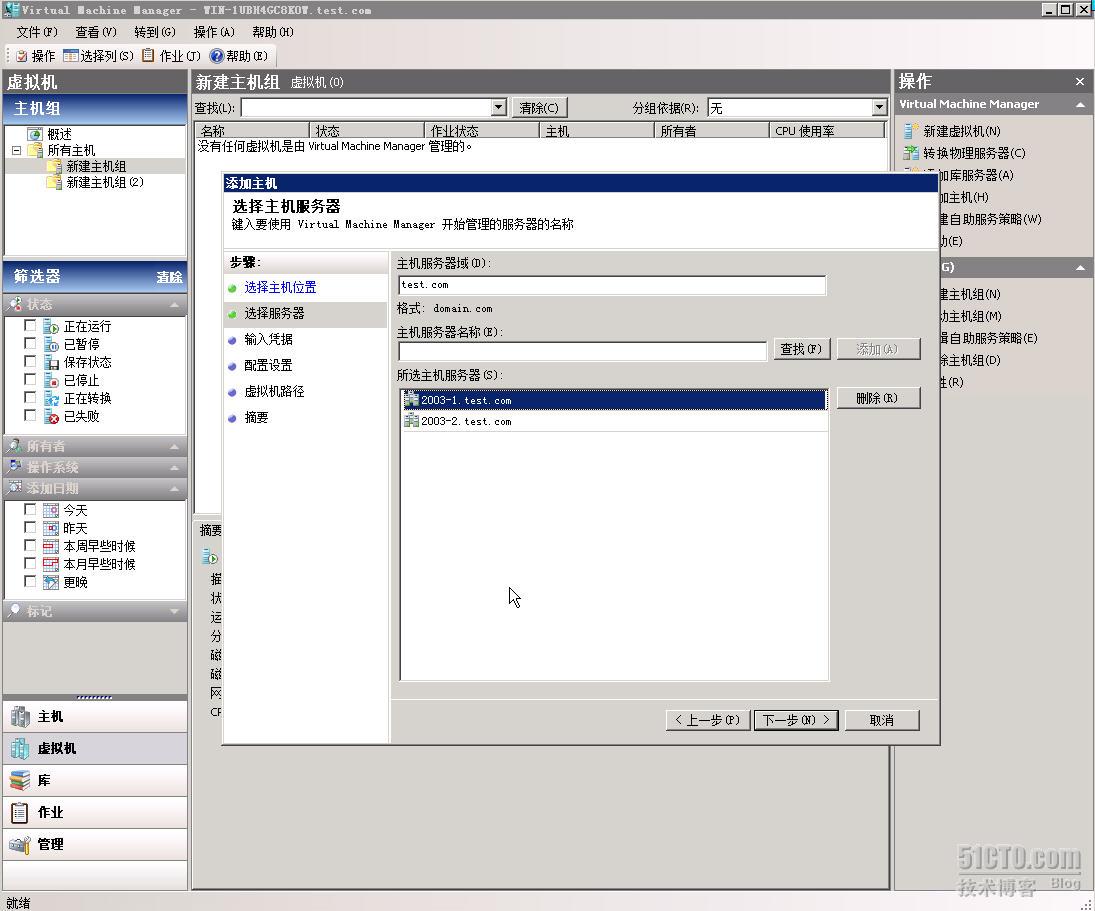The height and width of the screenshot is (911, 1095).
Task: Select the 所有主机 folder icon
Action: 35,150
